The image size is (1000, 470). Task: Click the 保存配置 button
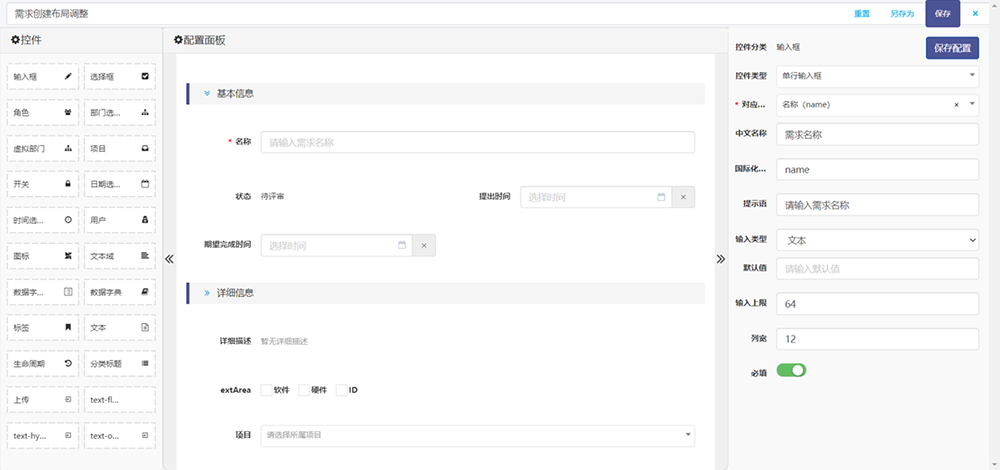pos(952,48)
